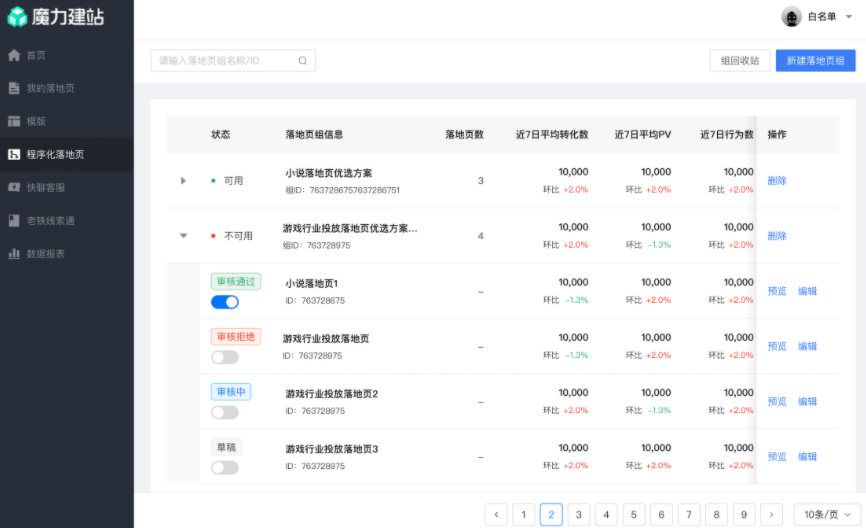Go to page 1
The image size is (866, 528).
point(524,515)
